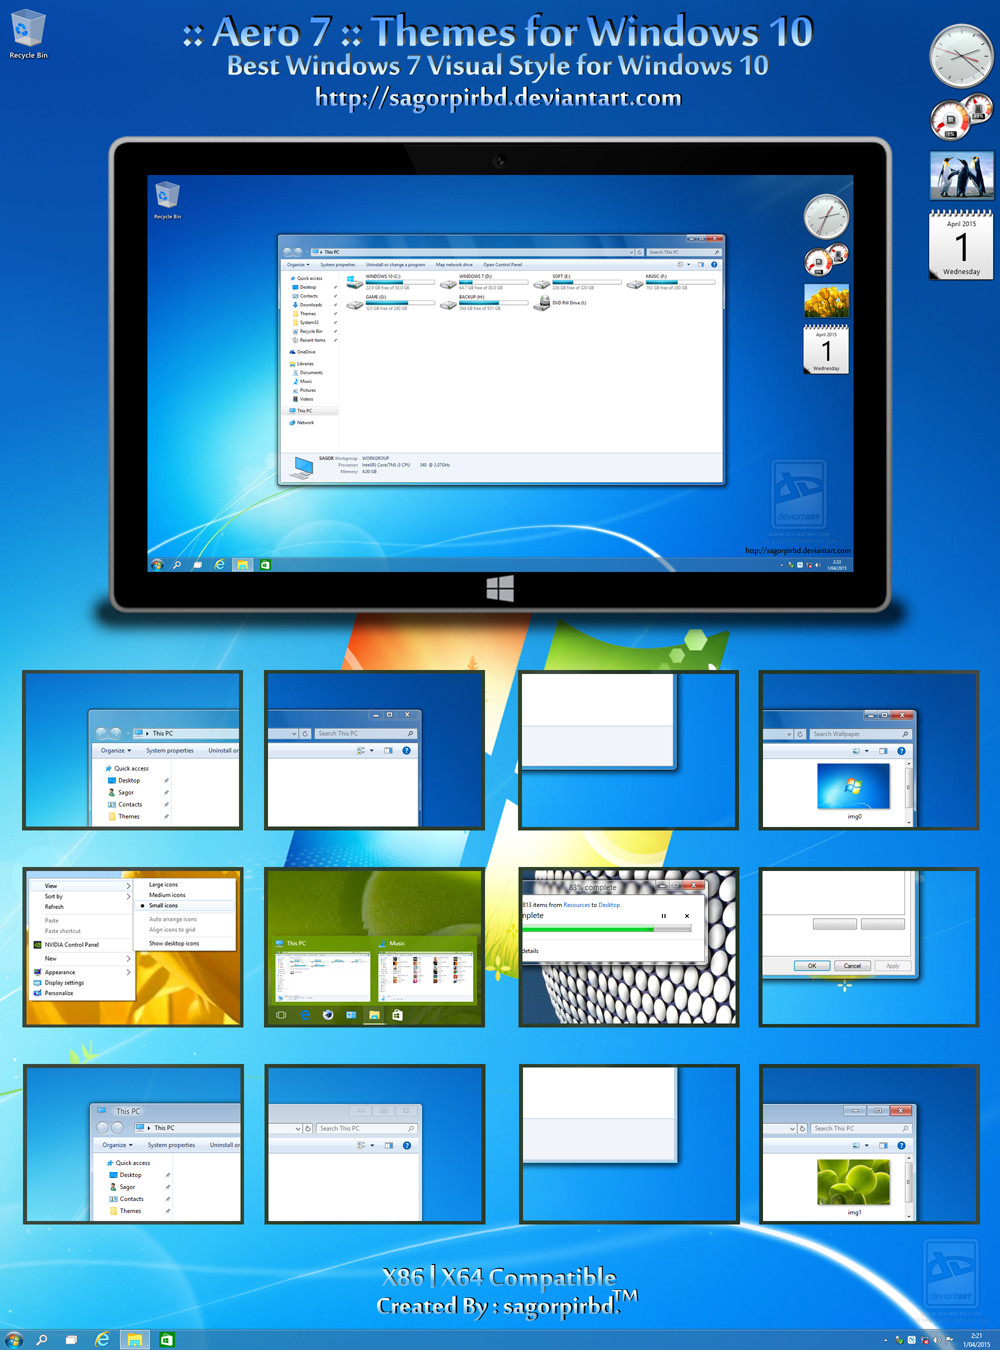1000x1350 pixels.
Task: Click the Desktop link in the copy dialog
Action: [x=609, y=905]
